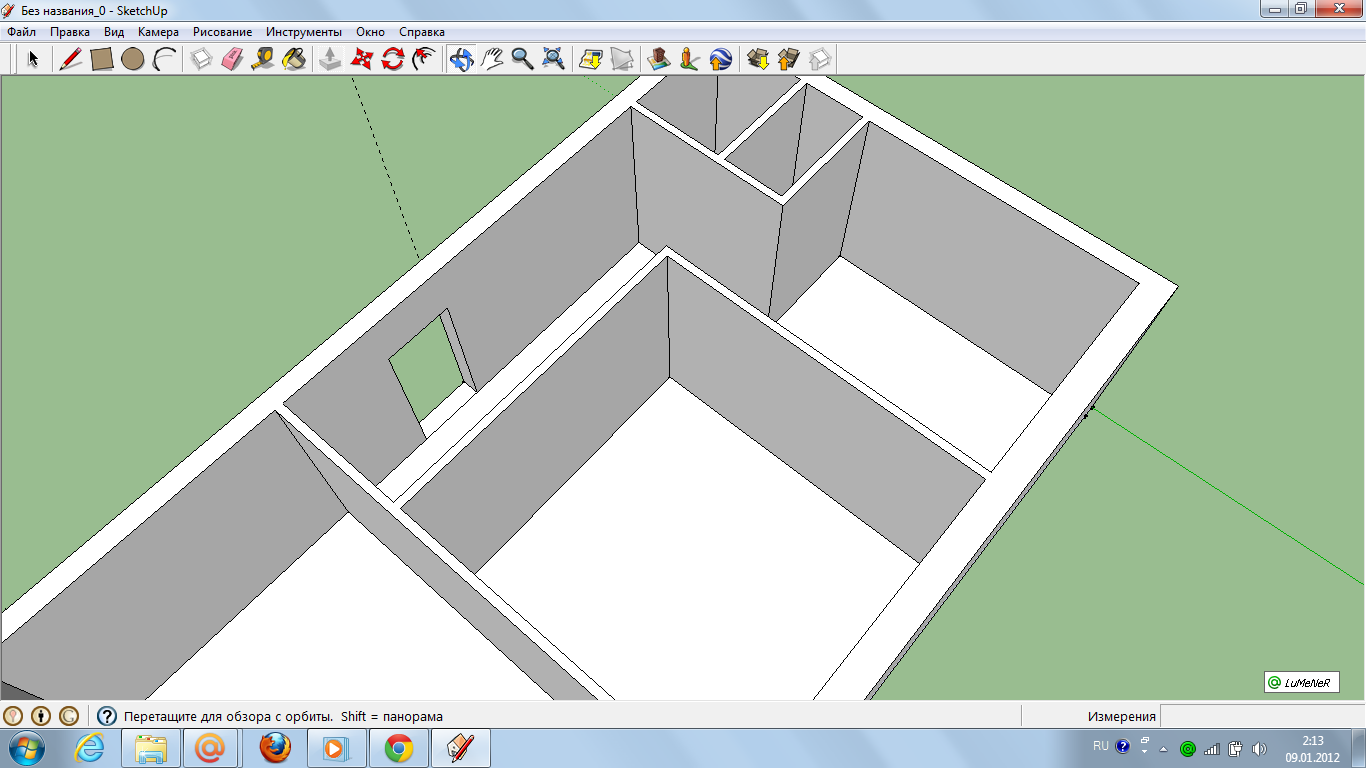Pick the Line pencil tool
The image size is (1366, 768).
click(x=70, y=59)
